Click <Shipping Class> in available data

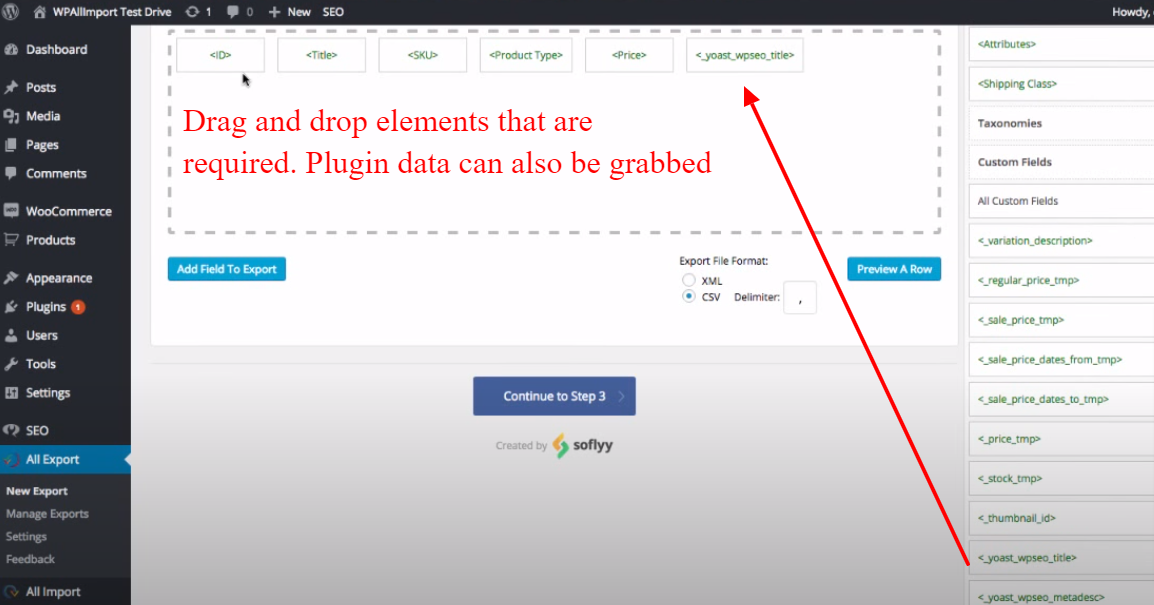click(1061, 84)
